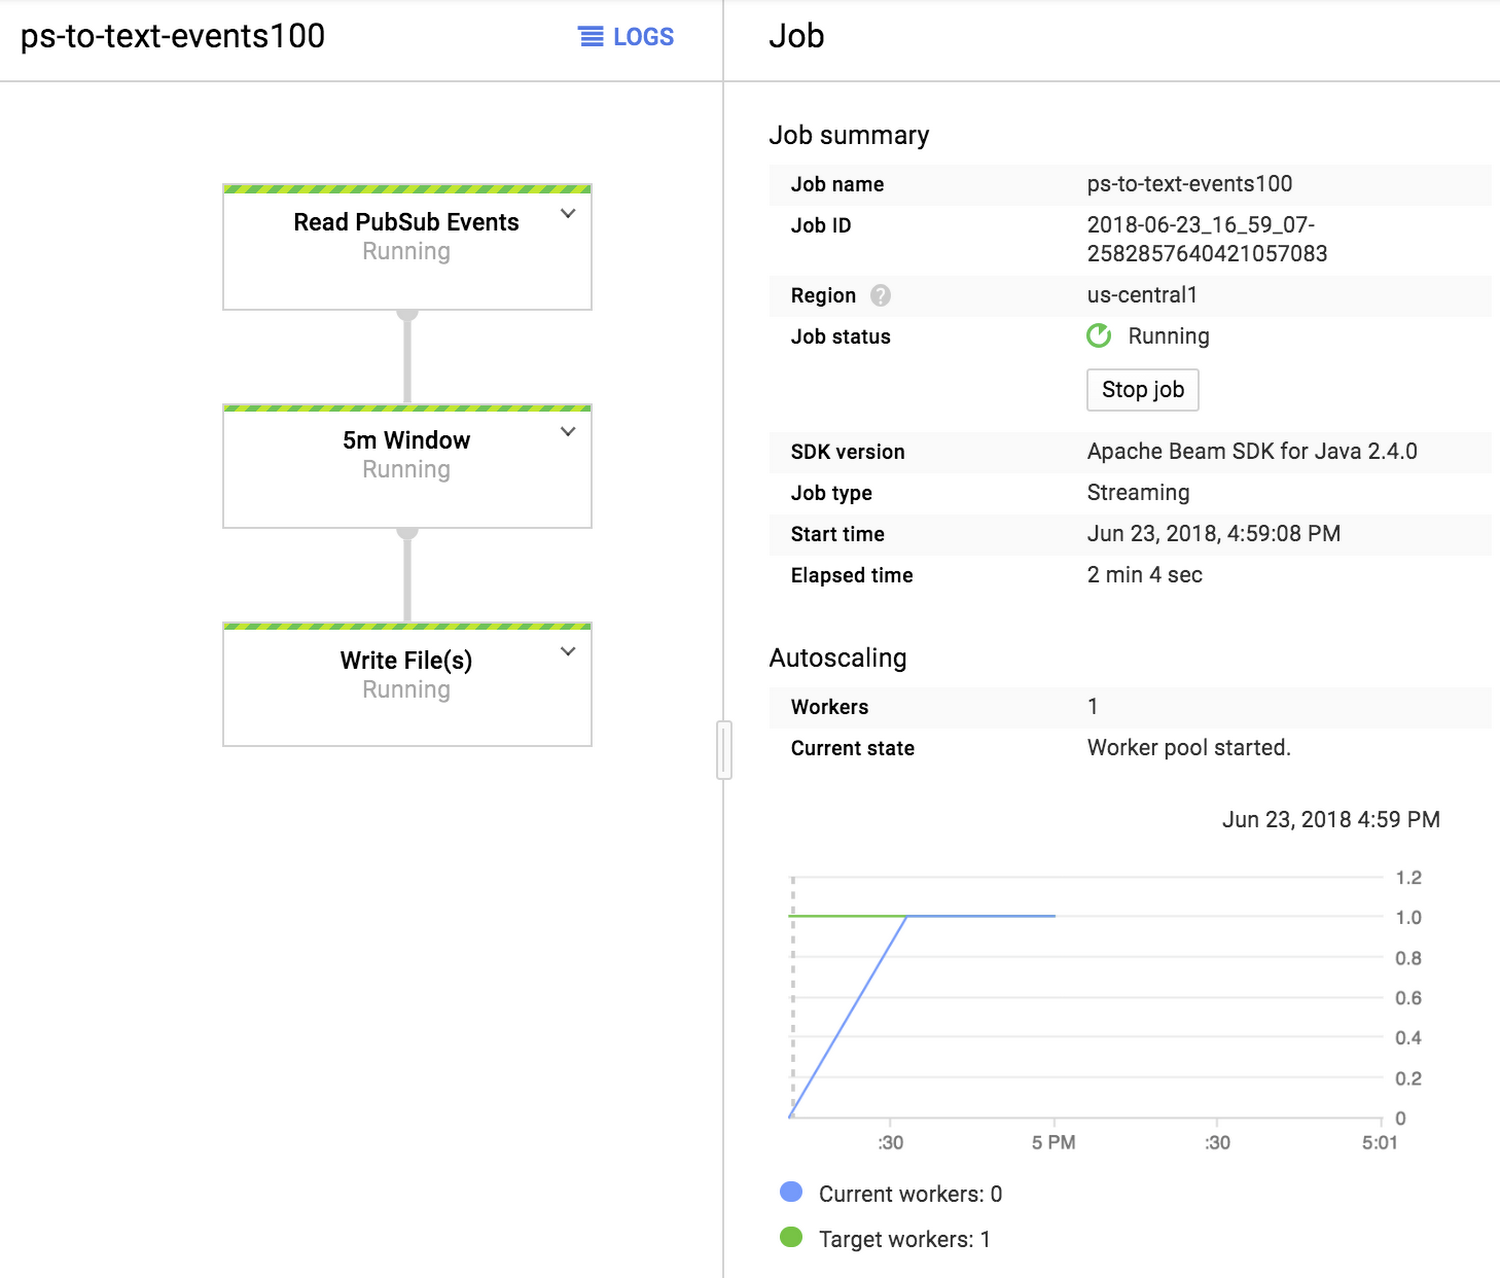Screen dimensions: 1500x1278
Task: Click the Elapsed time value 2 min 4 sec
Action: coord(1145,575)
